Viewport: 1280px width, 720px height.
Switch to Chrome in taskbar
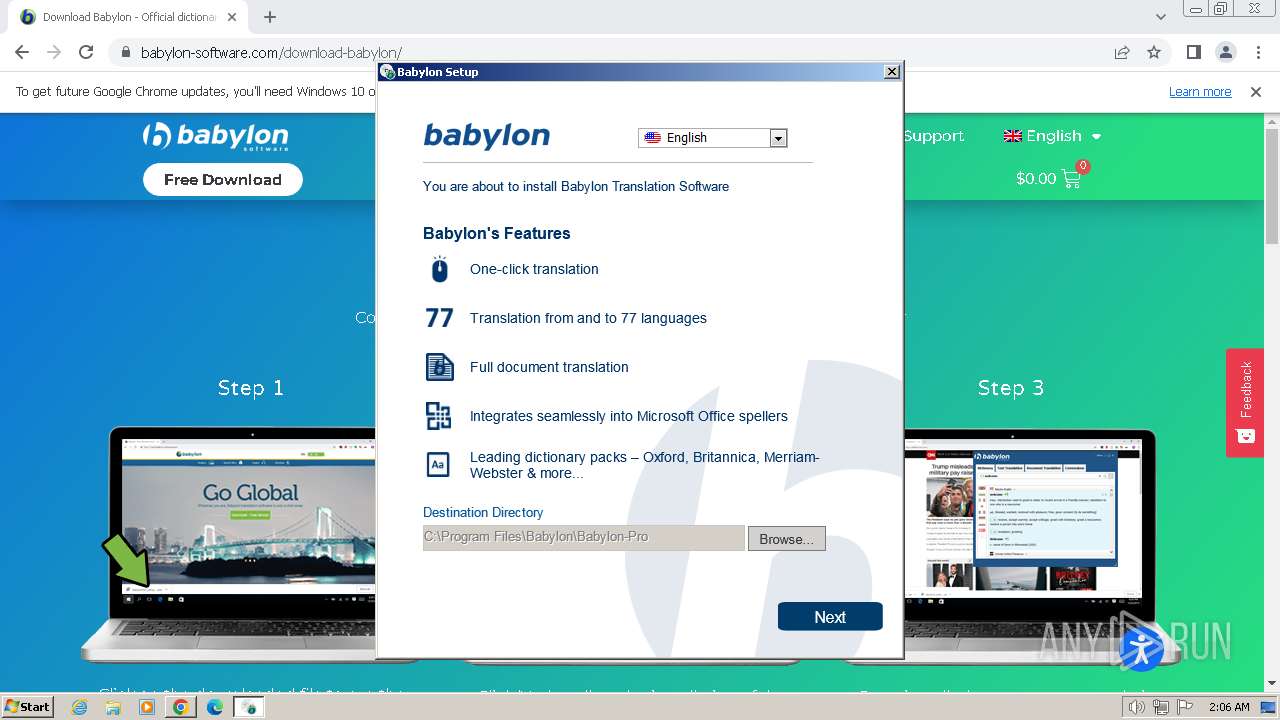point(180,707)
